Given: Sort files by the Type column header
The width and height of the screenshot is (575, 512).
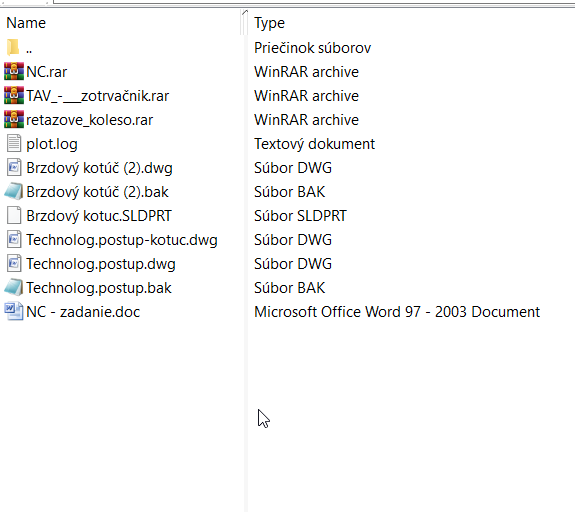Looking at the screenshot, I should (x=269, y=23).
